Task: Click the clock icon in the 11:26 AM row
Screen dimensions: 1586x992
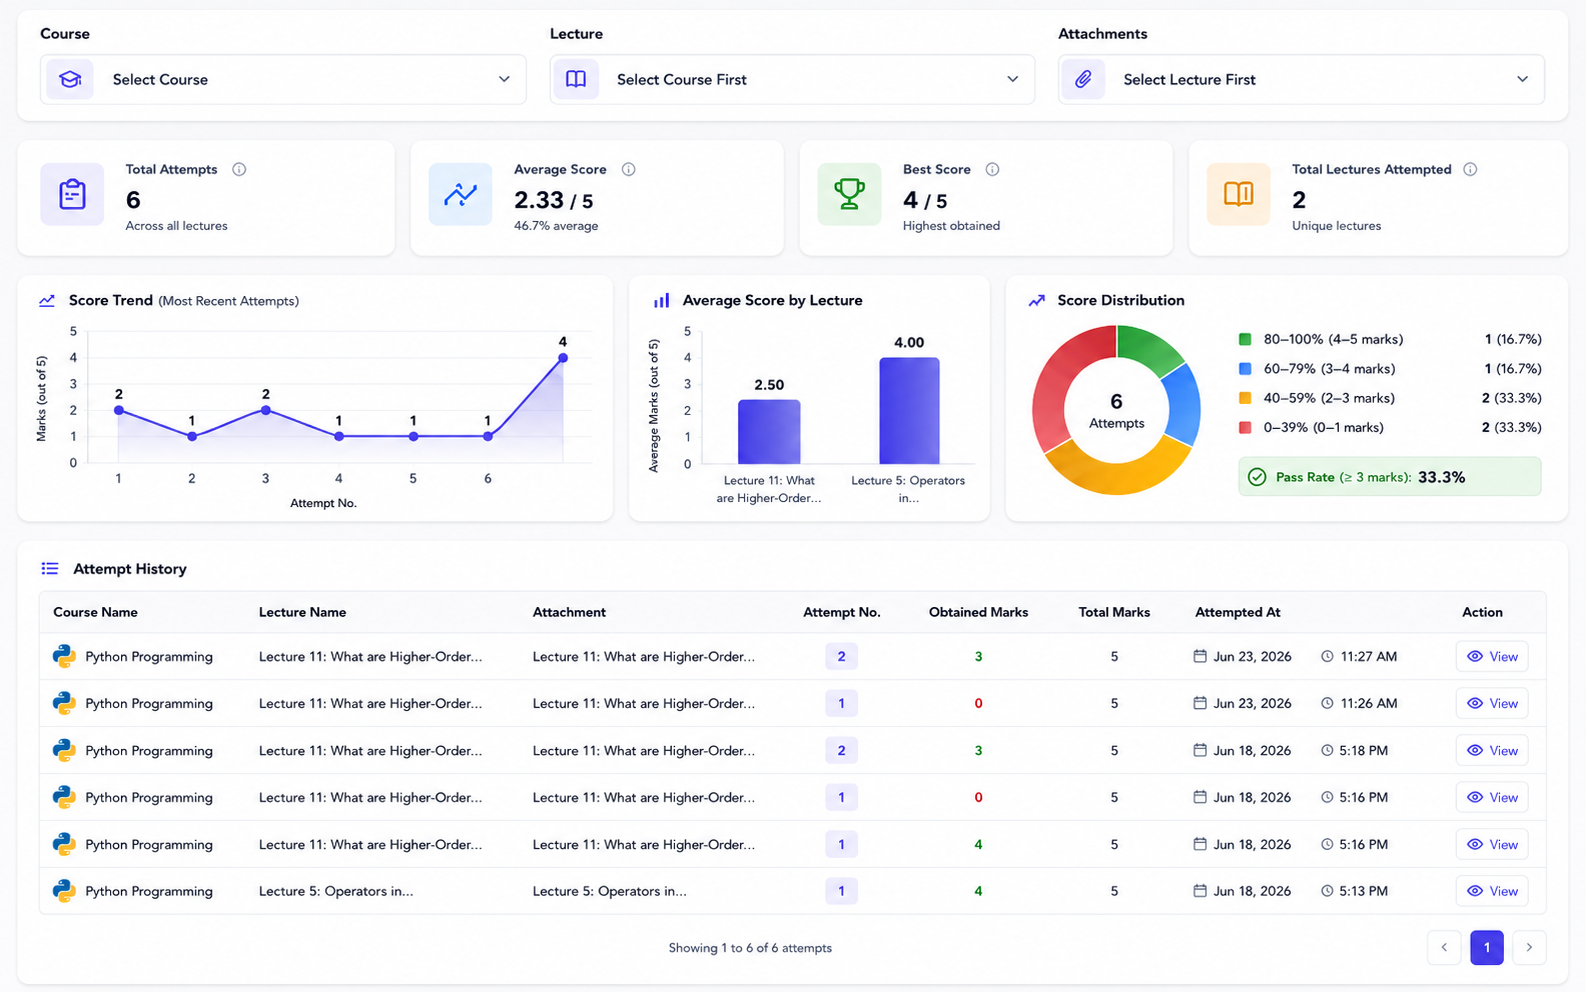Action: (1327, 703)
